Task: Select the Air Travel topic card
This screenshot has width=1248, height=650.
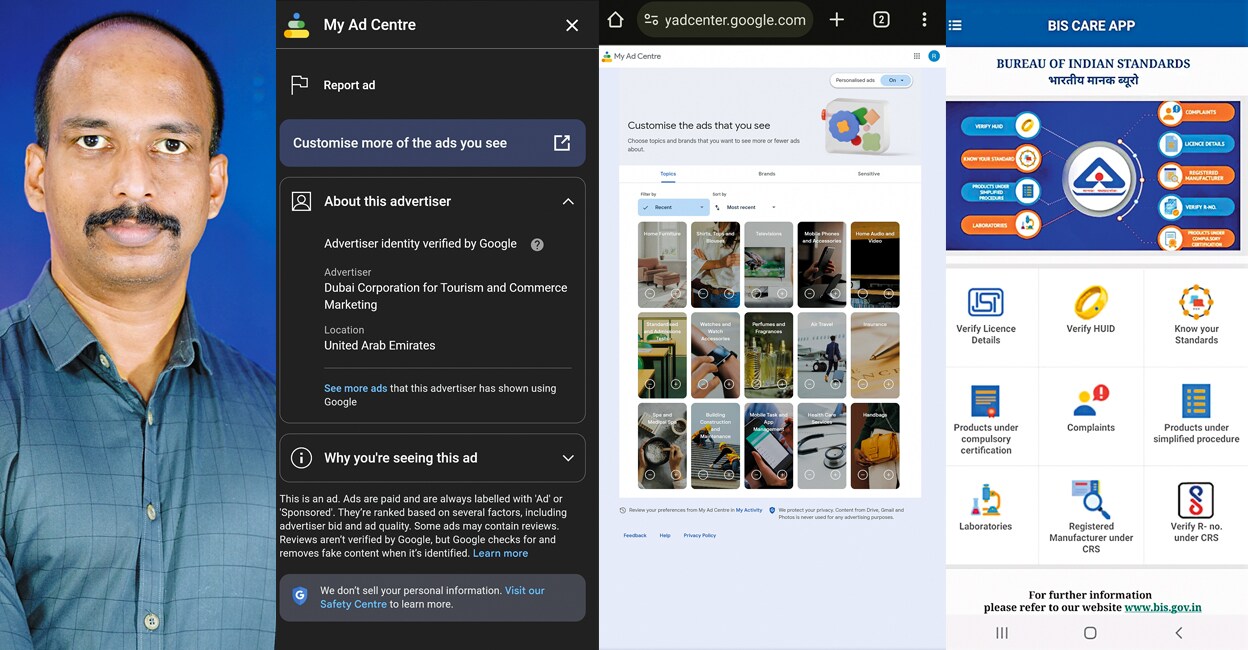Action: coord(821,355)
